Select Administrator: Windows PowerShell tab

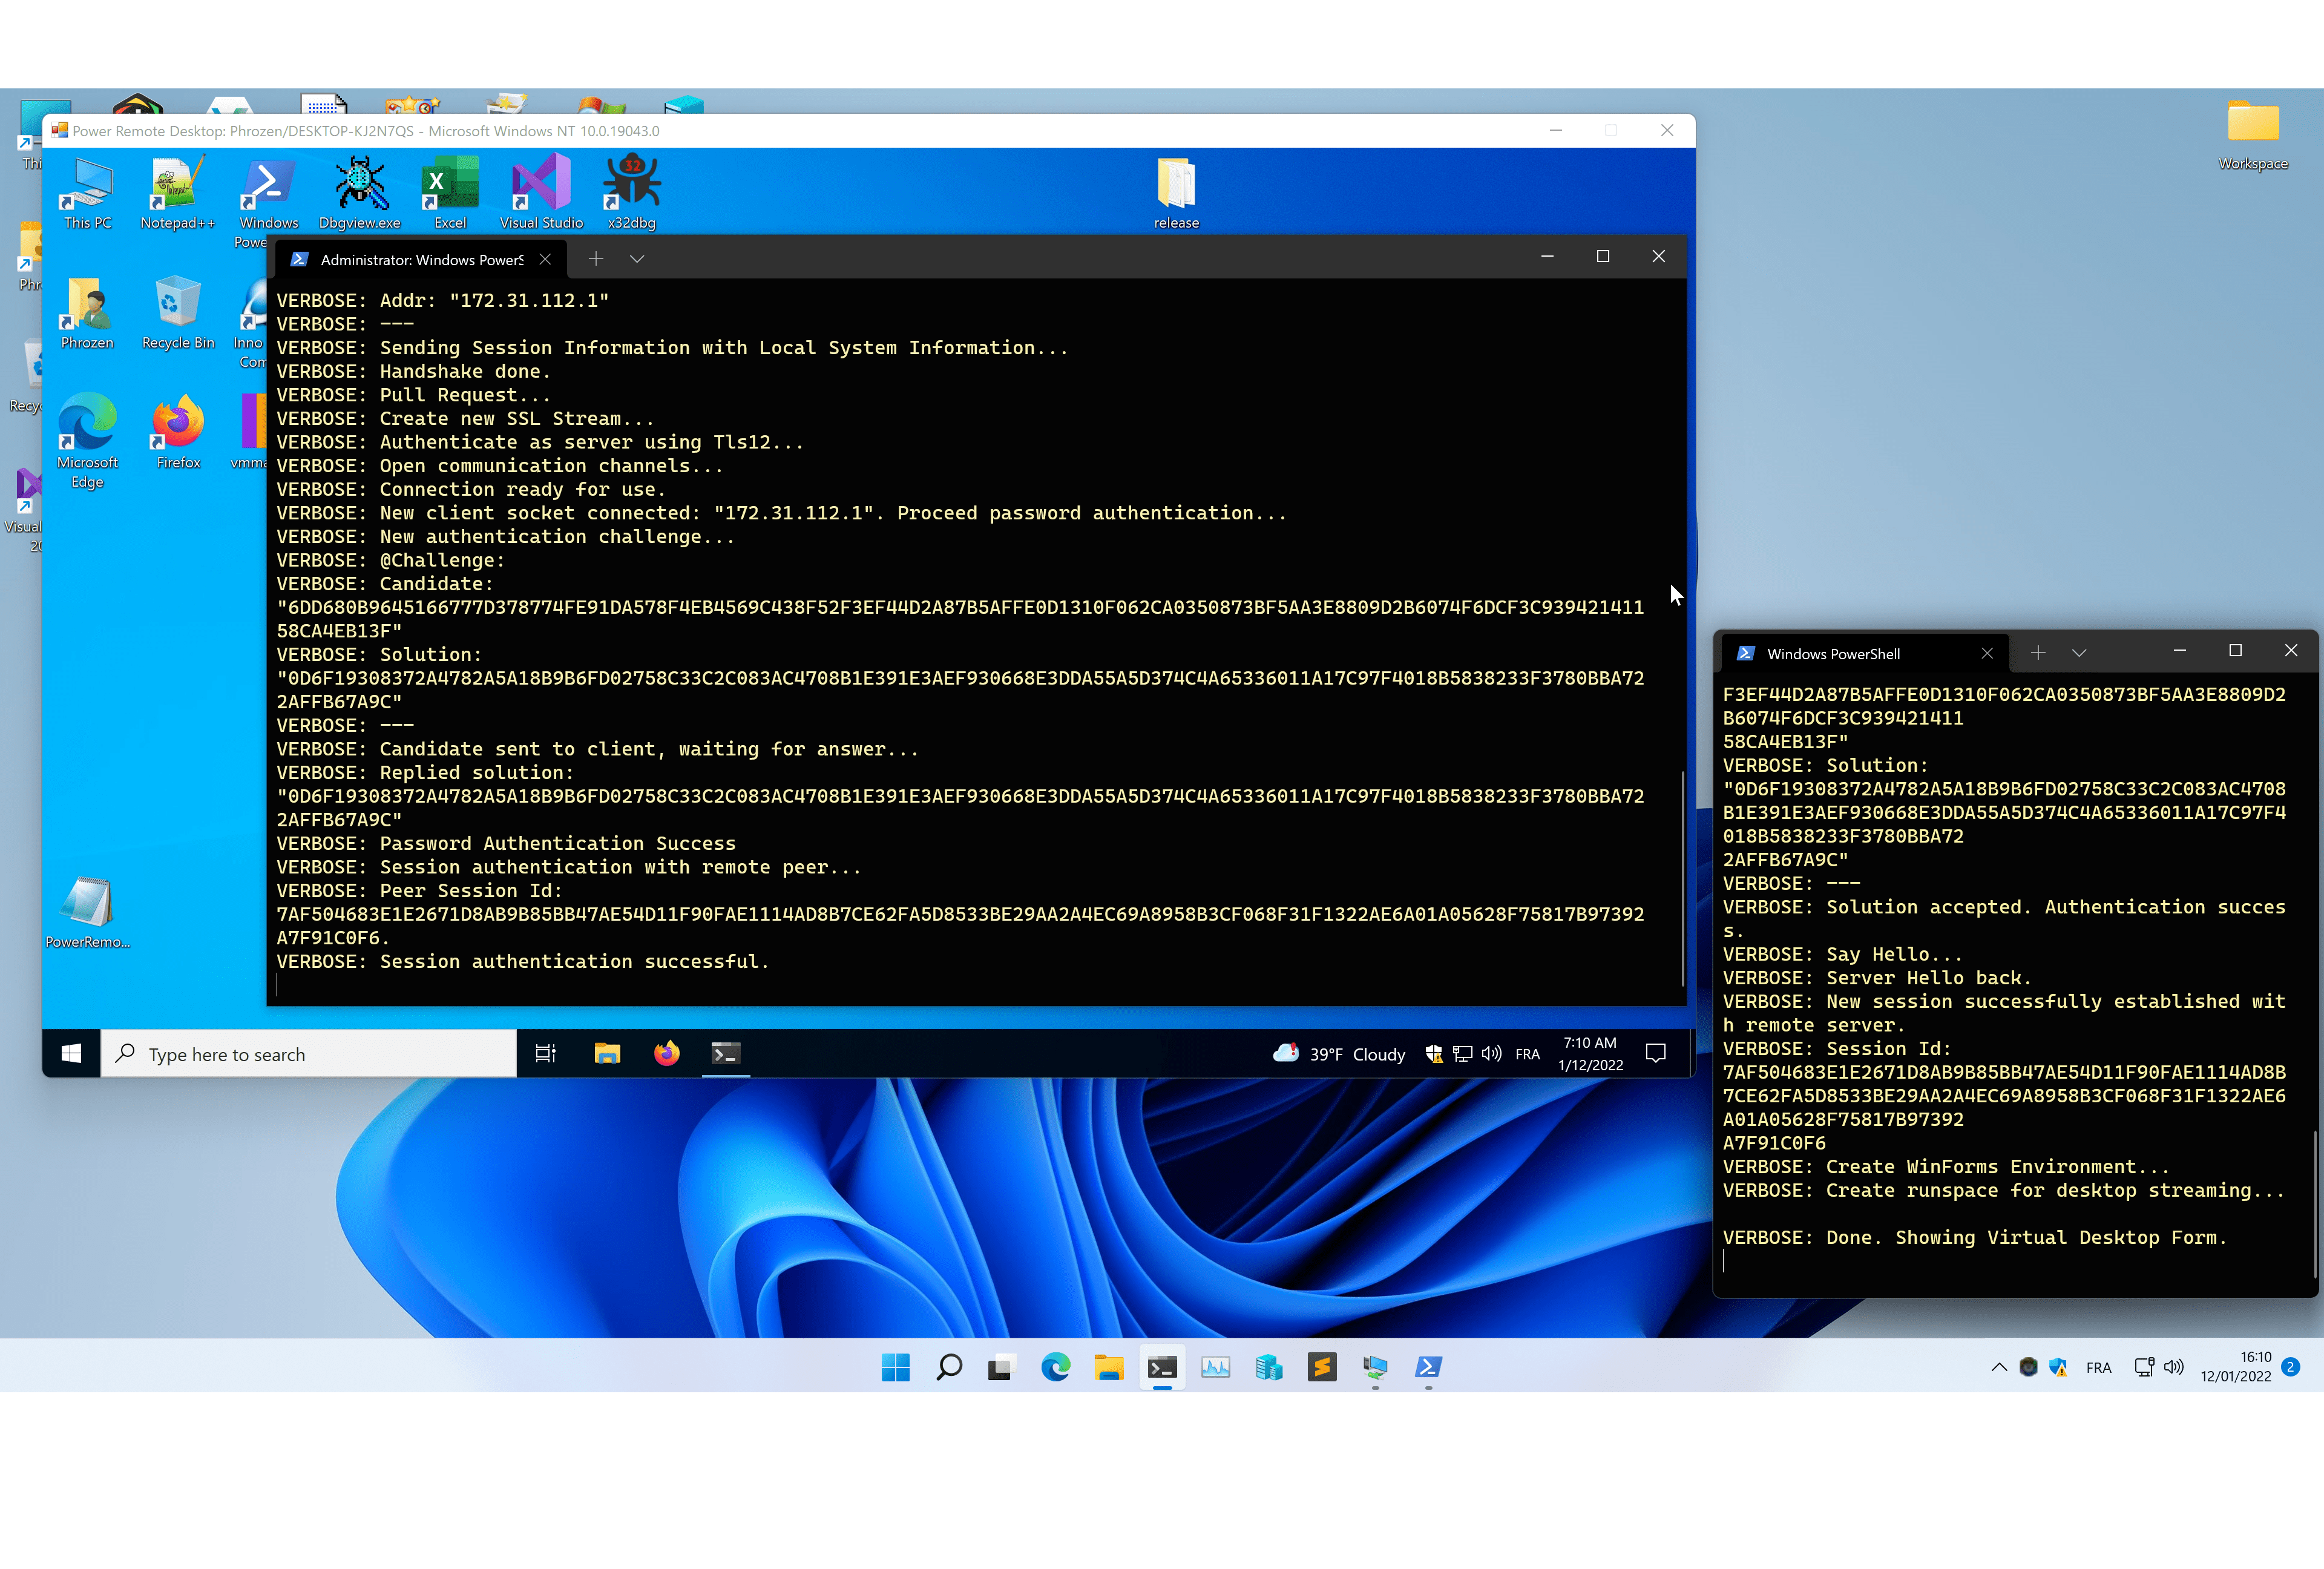(x=420, y=259)
